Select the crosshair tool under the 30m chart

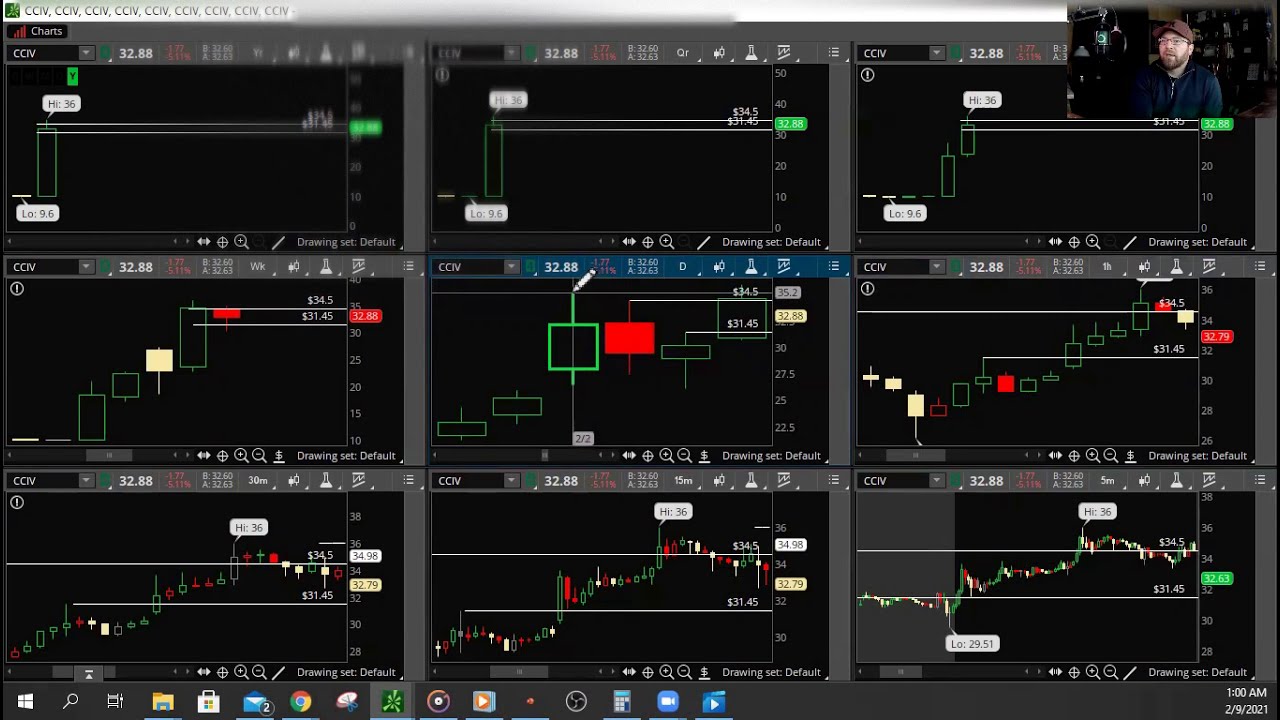[x=222, y=672]
